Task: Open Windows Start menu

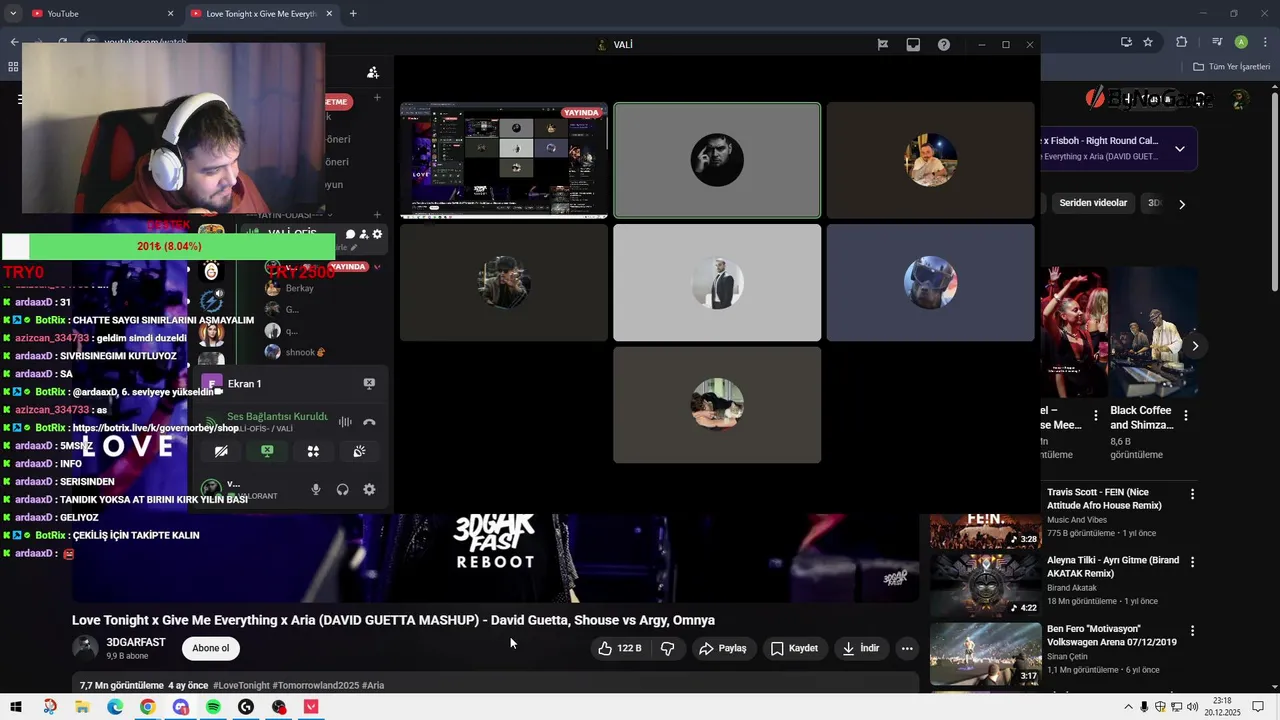Action: pyautogui.click(x=17, y=707)
